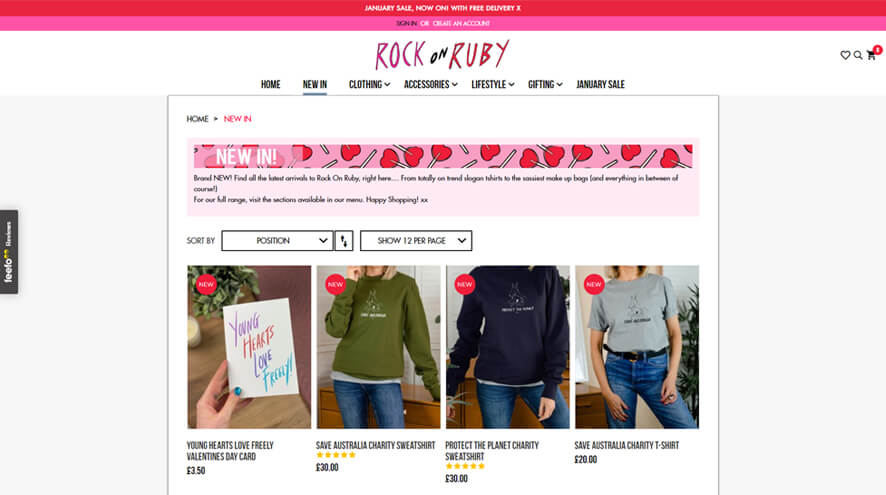Image resolution: width=886 pixels, height=495 pixels.
Task: Open the shopping cart icon
Action: click(x=871, y=55)
